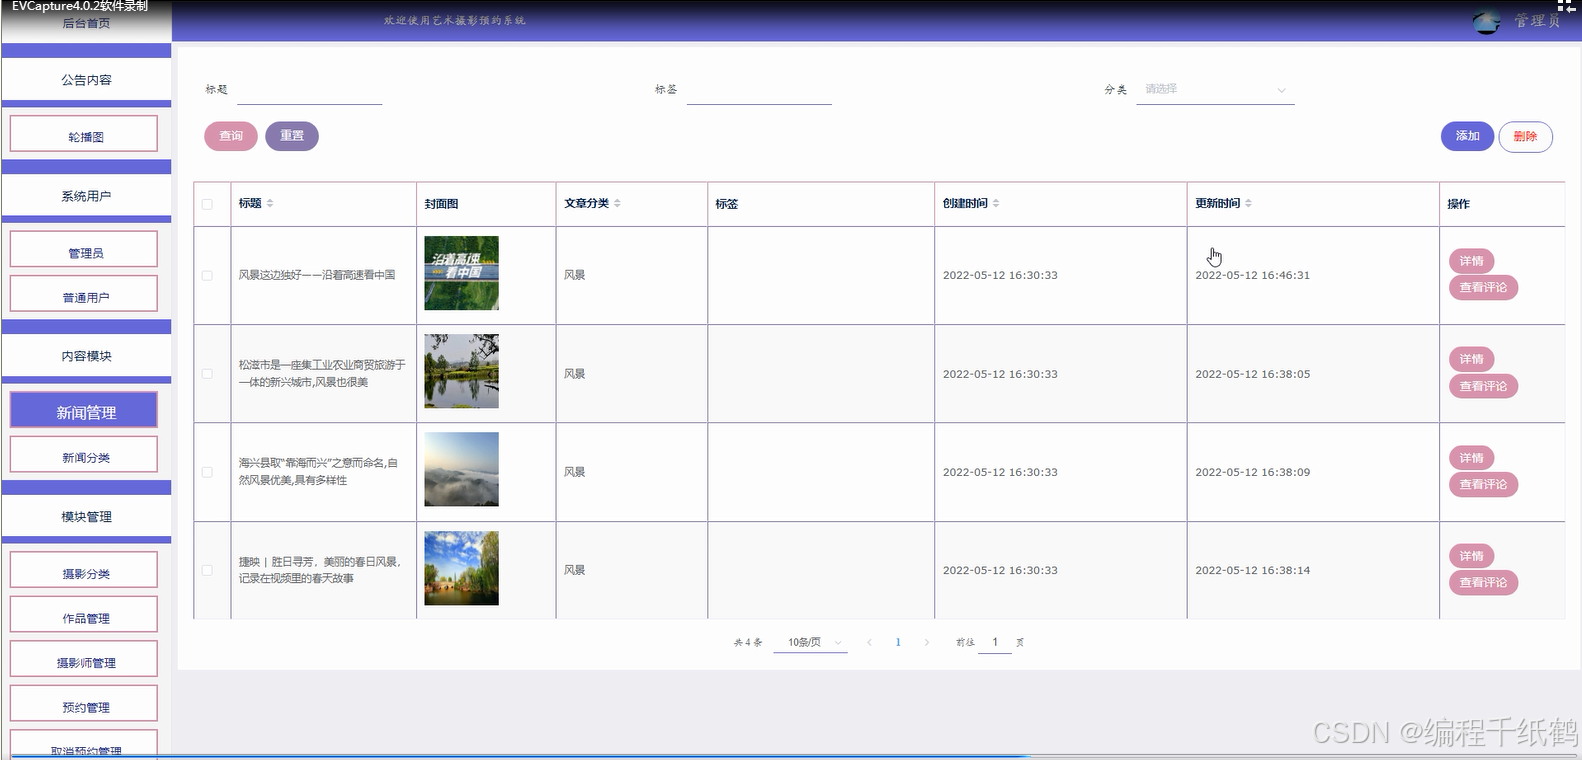The width and height of the screenshot is (1582, 760).
Task: Click the 添加 add button
Action: (1467, 136)
